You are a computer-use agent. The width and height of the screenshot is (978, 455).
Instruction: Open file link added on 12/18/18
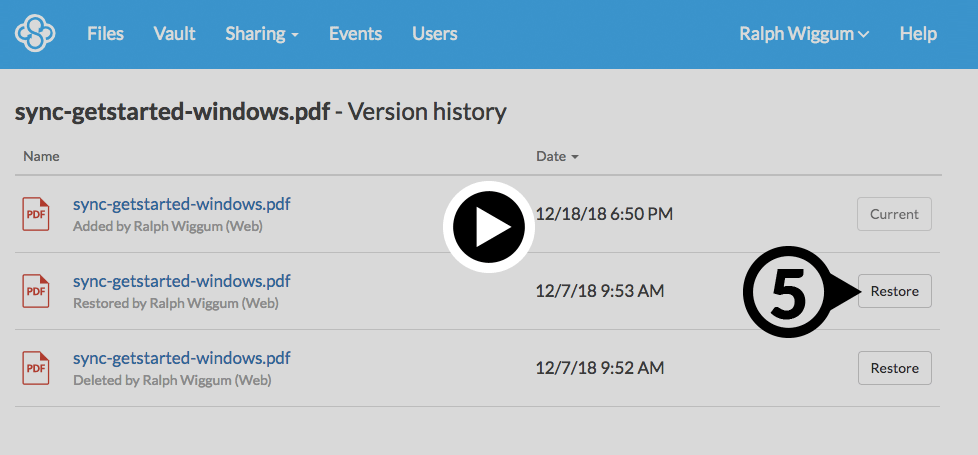(x=181, y=204)
